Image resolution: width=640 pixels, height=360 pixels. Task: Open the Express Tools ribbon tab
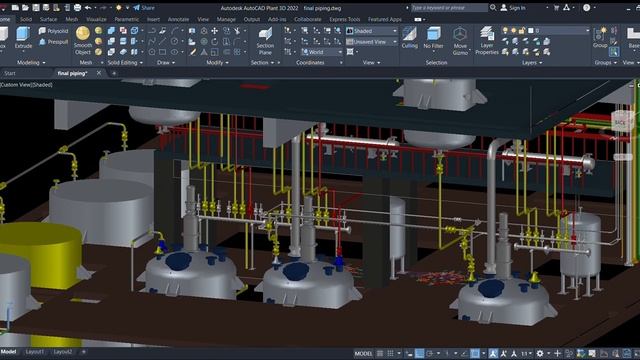point(344,19)
